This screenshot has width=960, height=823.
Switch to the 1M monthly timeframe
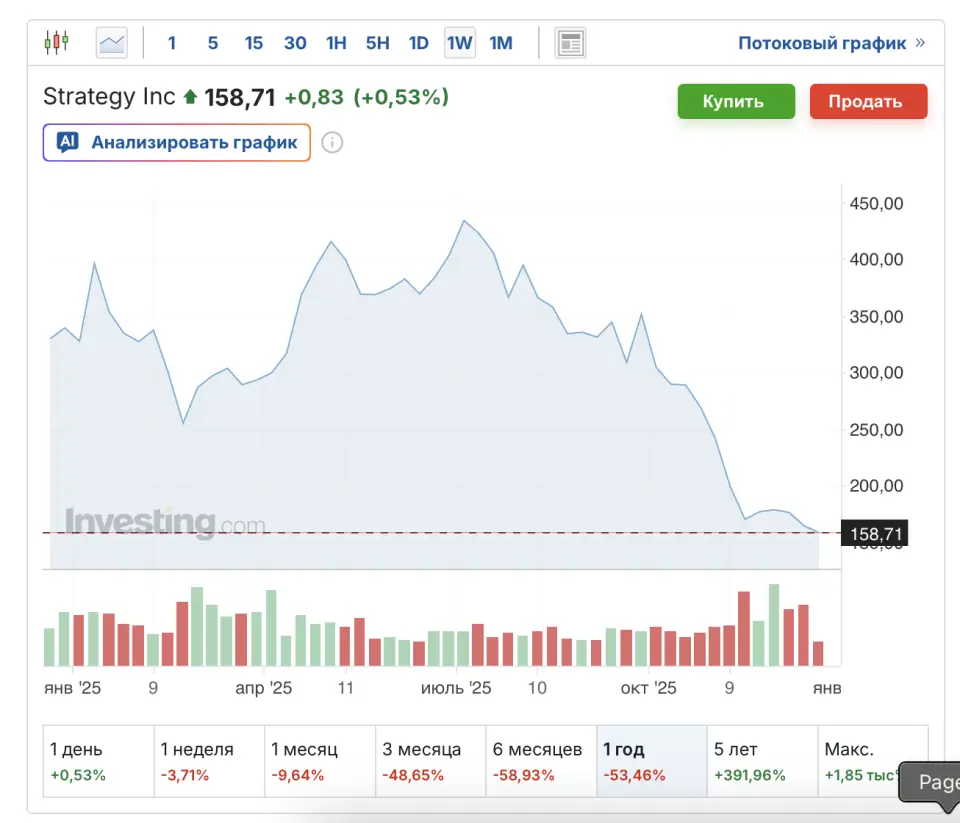pos(500,43)
